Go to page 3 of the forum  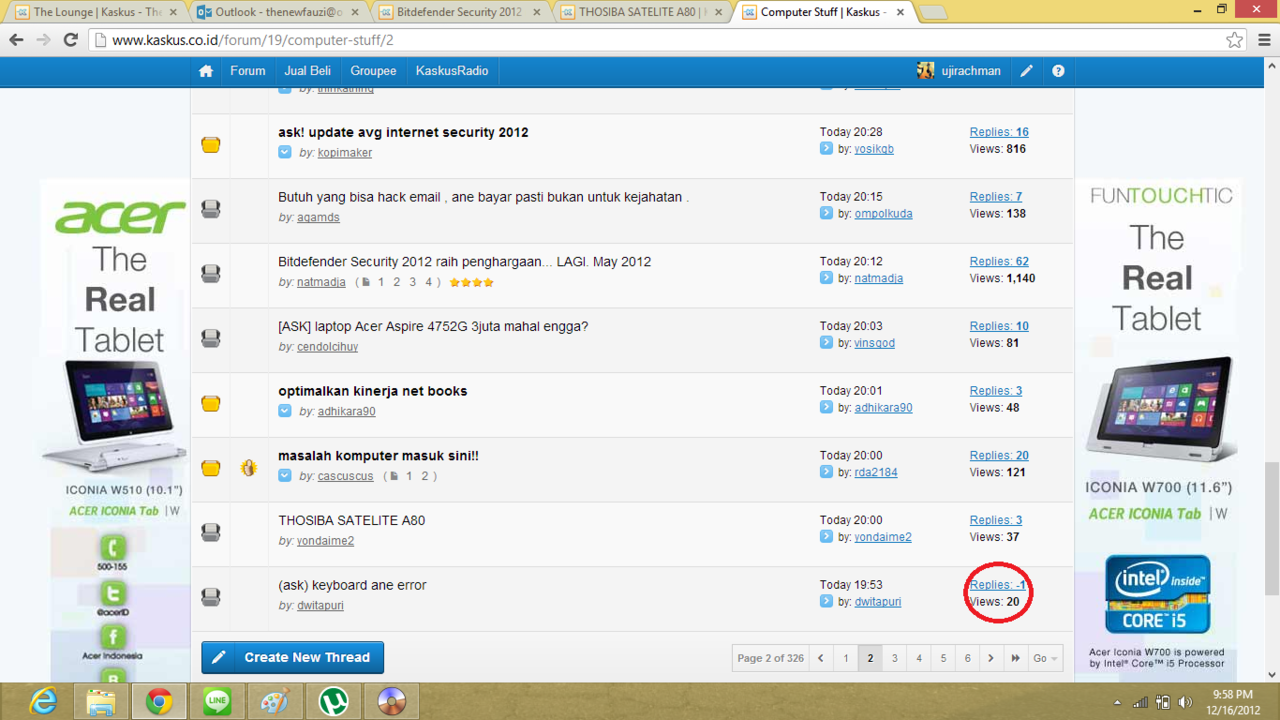894,658
